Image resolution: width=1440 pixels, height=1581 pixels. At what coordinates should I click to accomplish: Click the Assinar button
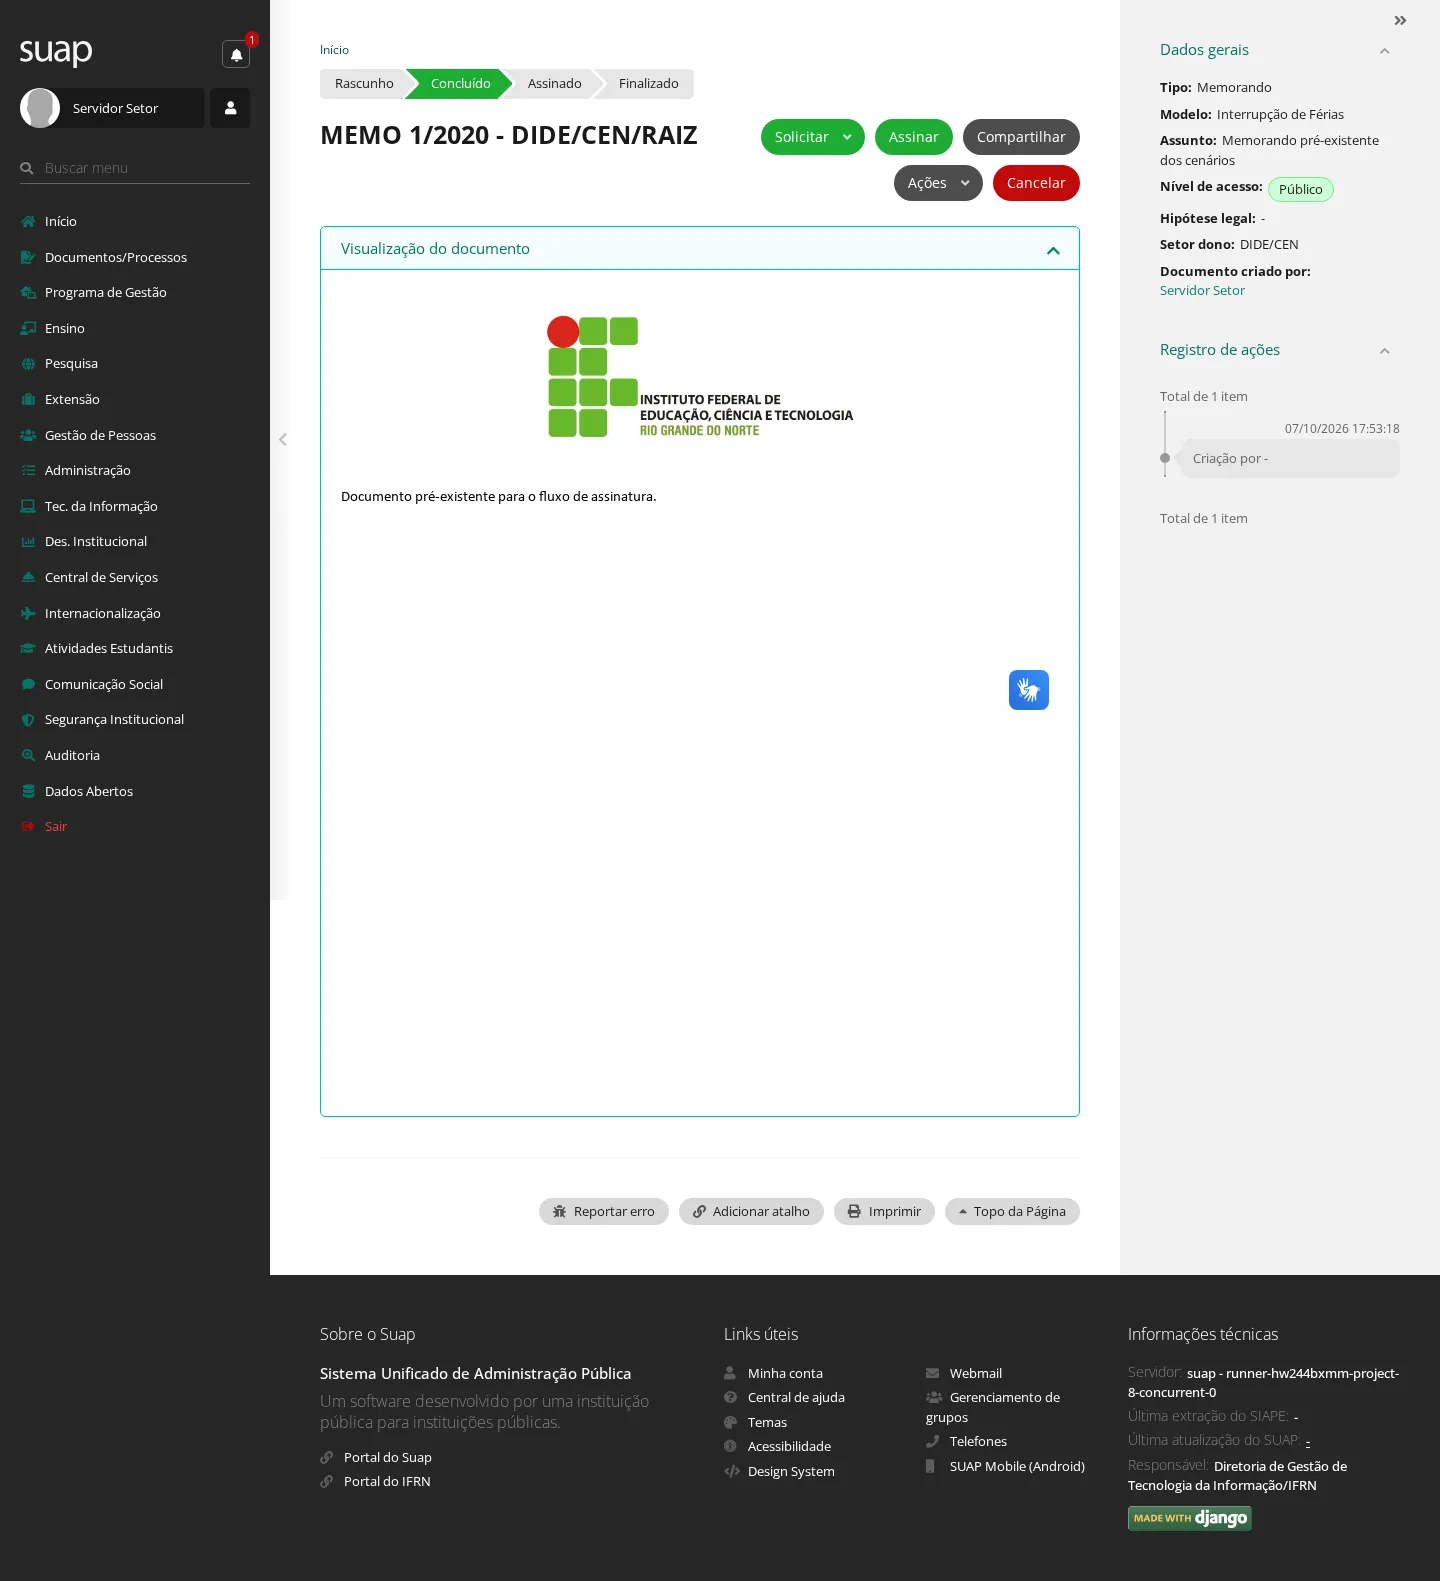[914, 137]
